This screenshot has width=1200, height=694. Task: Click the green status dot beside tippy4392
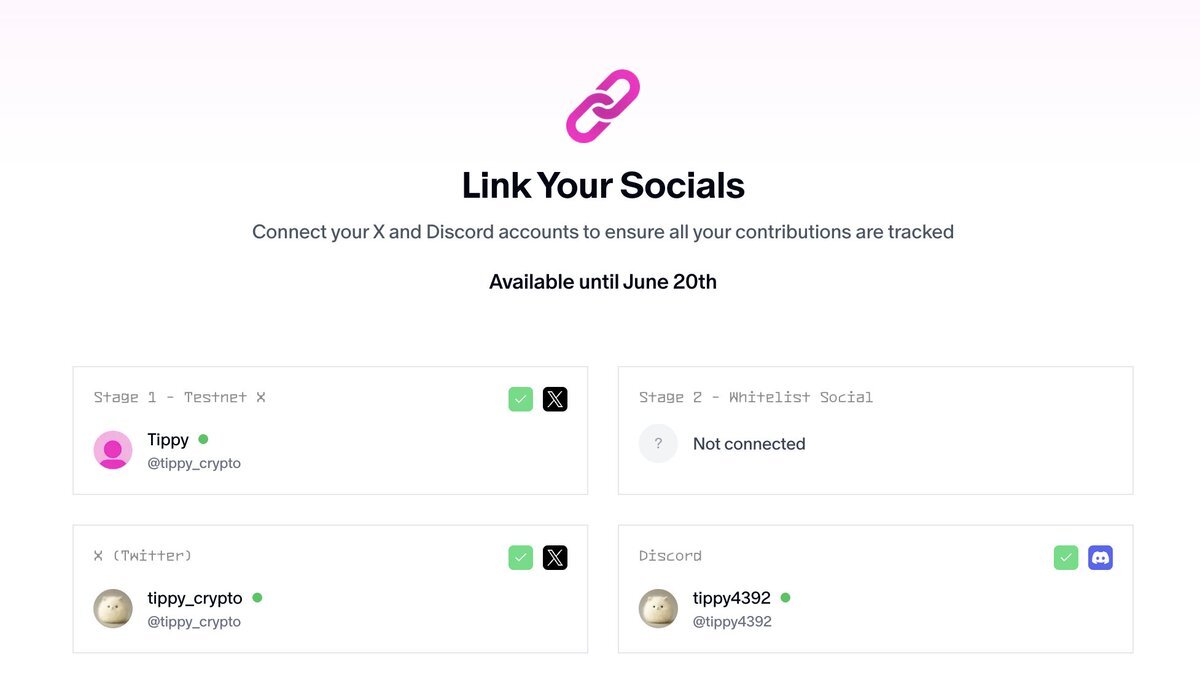point(785,597)
